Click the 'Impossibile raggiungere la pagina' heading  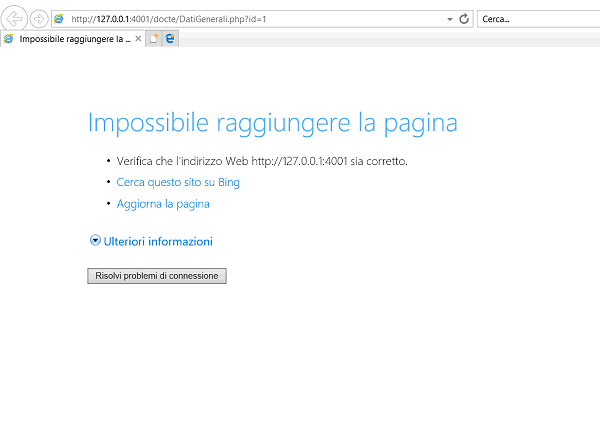click(272, 123)
